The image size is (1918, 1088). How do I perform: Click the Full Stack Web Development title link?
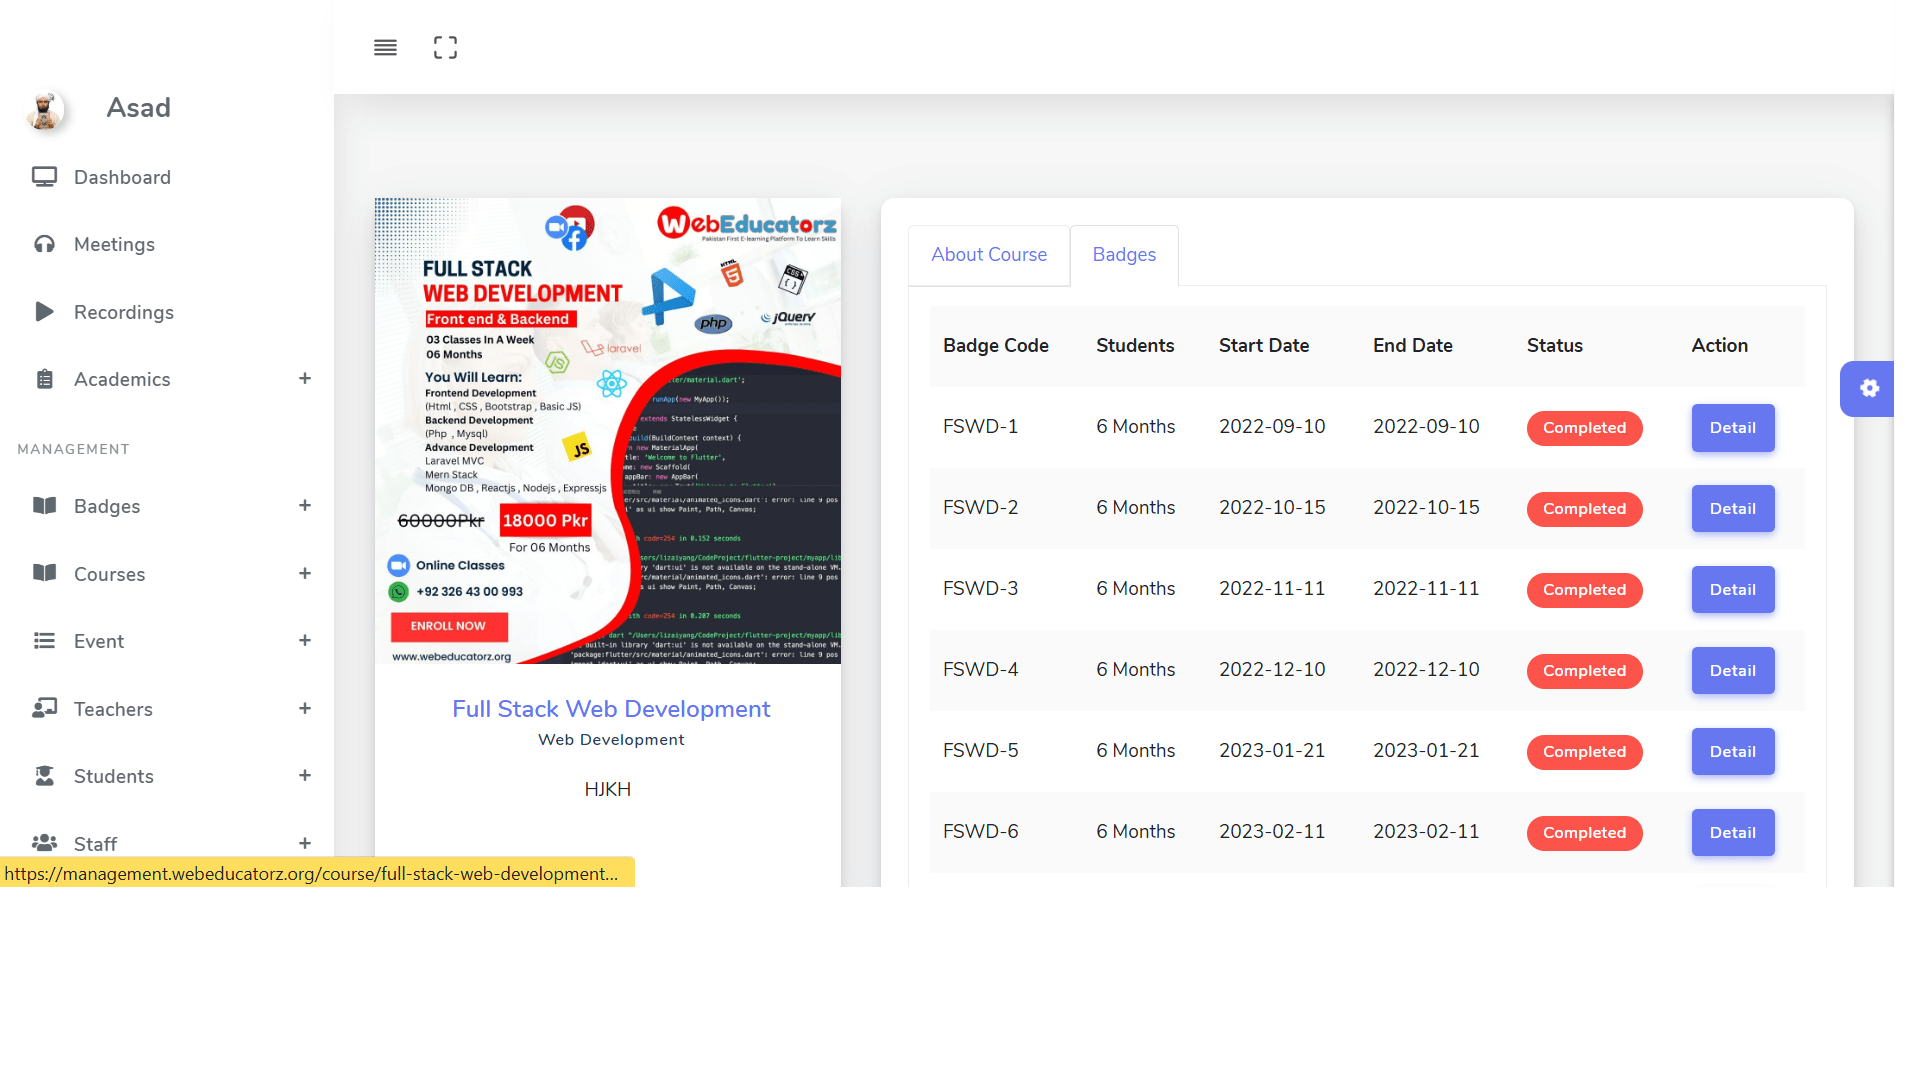pos(611,709)
